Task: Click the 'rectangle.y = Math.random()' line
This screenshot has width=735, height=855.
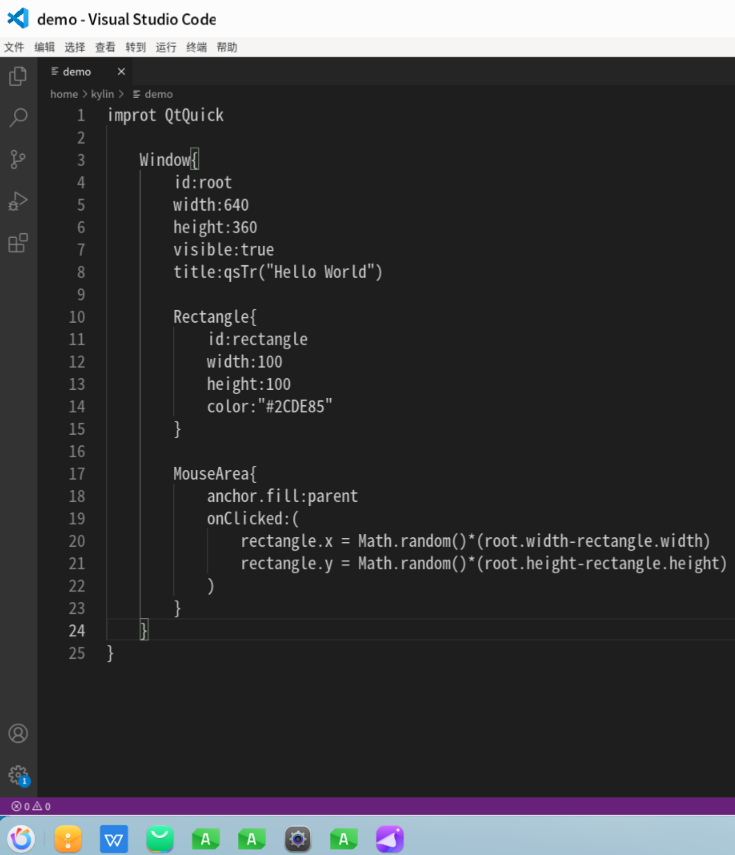Action: coord(484,563)
